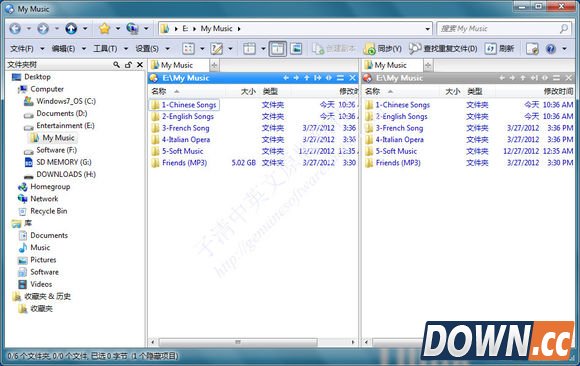The width and height of the screenshot is (580, 366).
Task: Expand the Favorites star dropdown arrow
Action: (118, 28)
